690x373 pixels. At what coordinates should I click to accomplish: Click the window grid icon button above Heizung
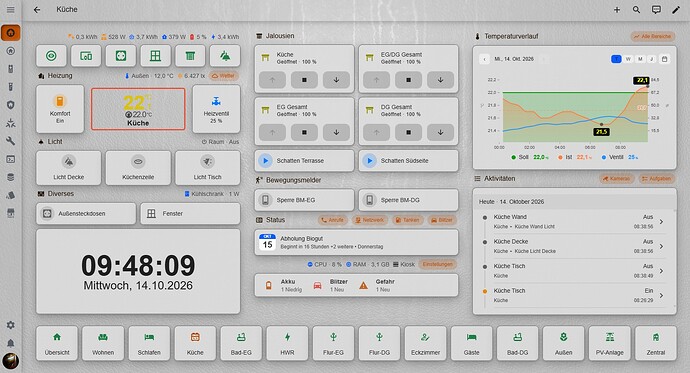click(155, 56)
